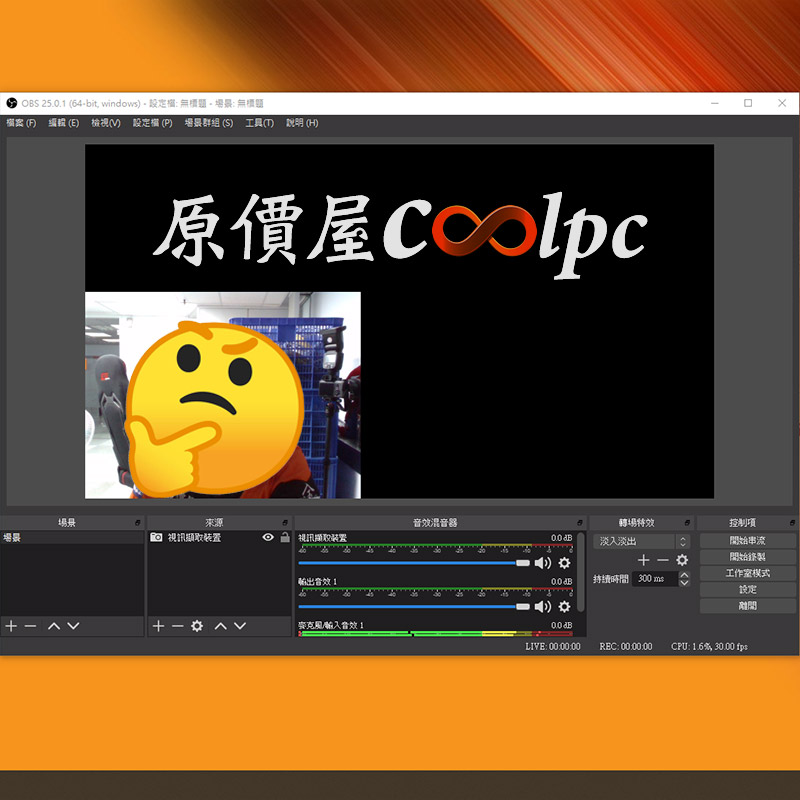Open the 工具 (T) menu
This screenshot has height=800, width=800.
coord(259,123)
